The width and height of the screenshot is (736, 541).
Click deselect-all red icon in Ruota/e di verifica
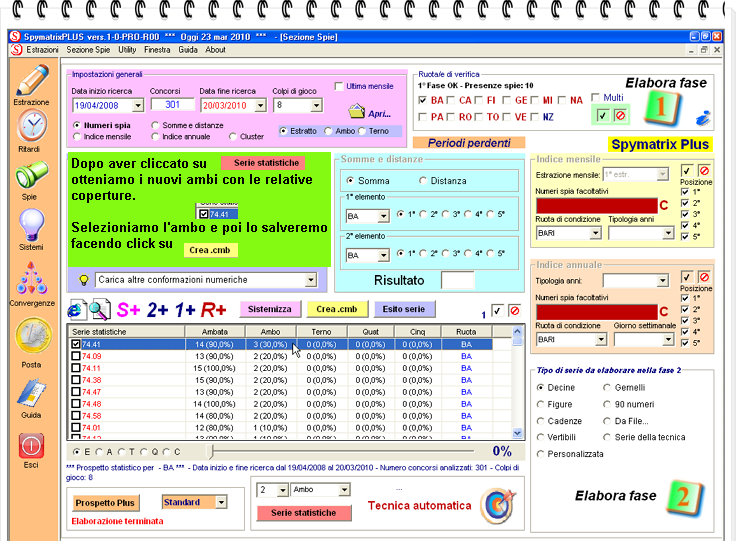pyautogui.click(x=621, y=115)
